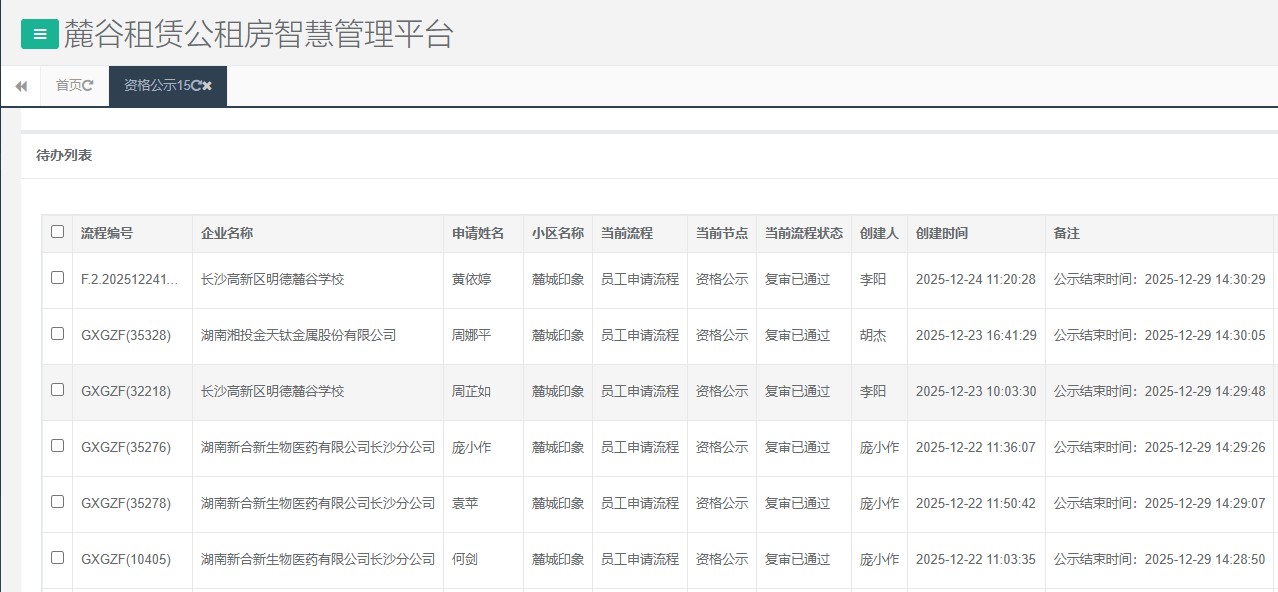Select the checkbox for GXGZF(35328) row
The height and width of the screenshot is (592, 1278).
[57, 334]
